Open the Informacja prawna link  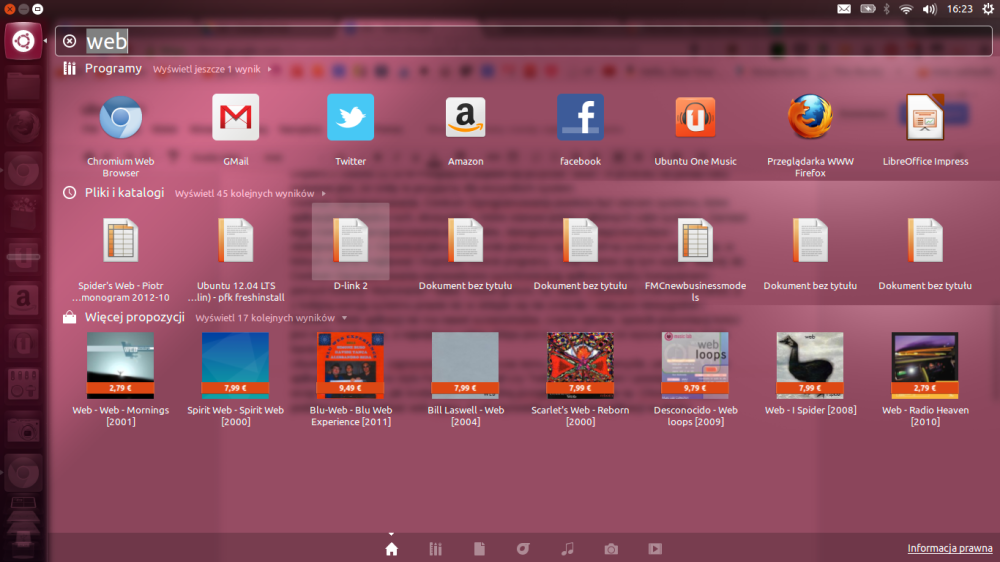point(950,548)
